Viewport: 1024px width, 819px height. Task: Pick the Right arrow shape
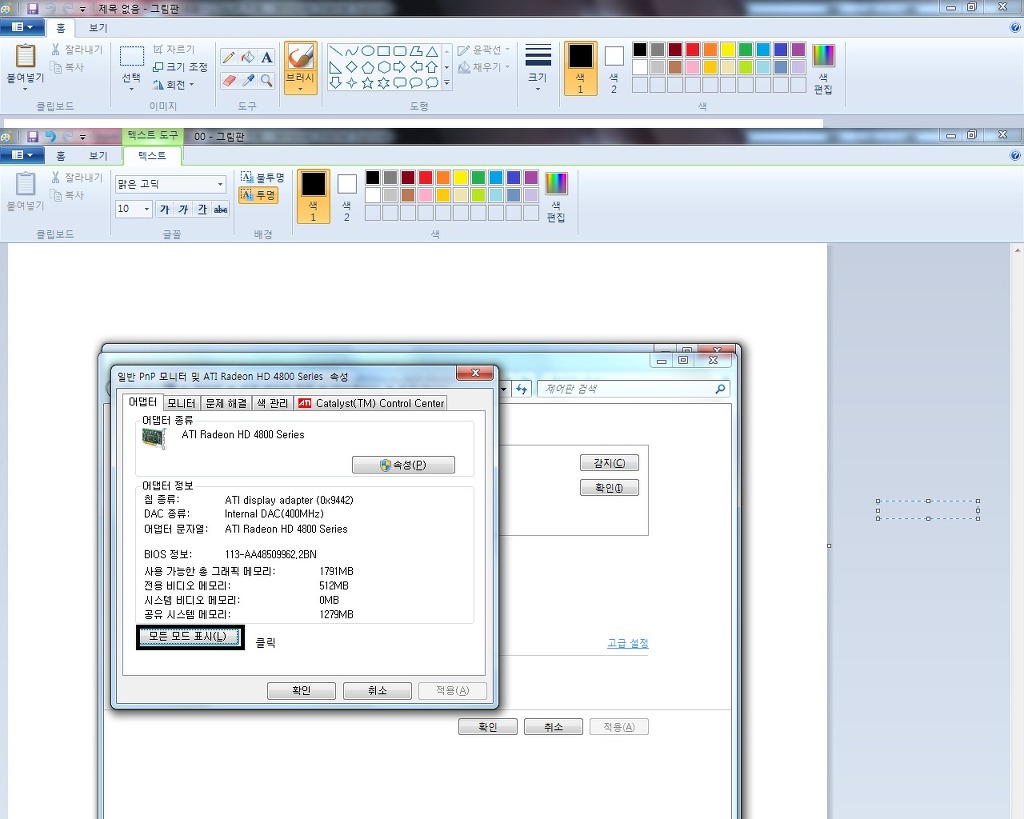pos(400,67)
